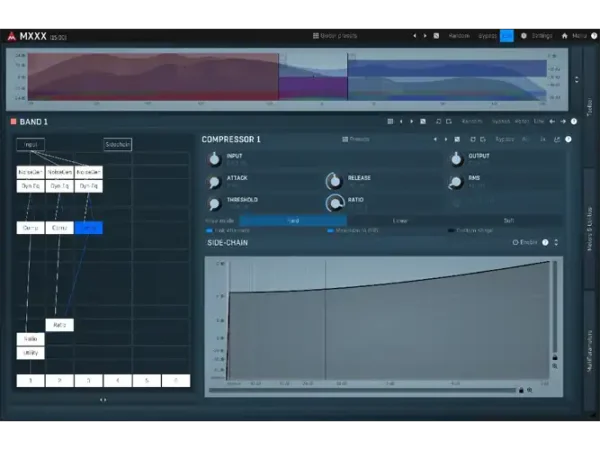600x450 pixels.
Task: Go to previous global preset arrow
Action: [414, 36]
